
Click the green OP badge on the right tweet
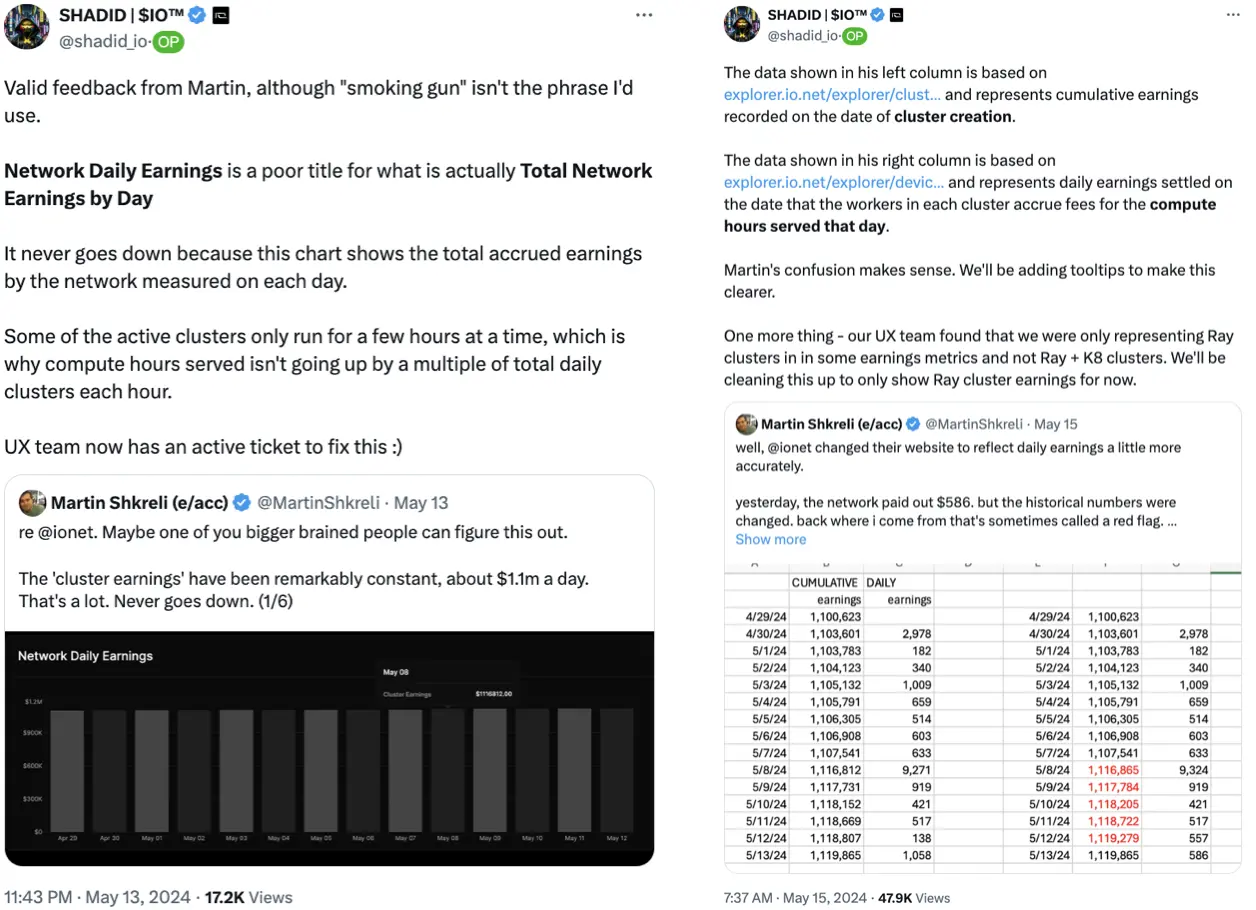[x=854, y=36]
